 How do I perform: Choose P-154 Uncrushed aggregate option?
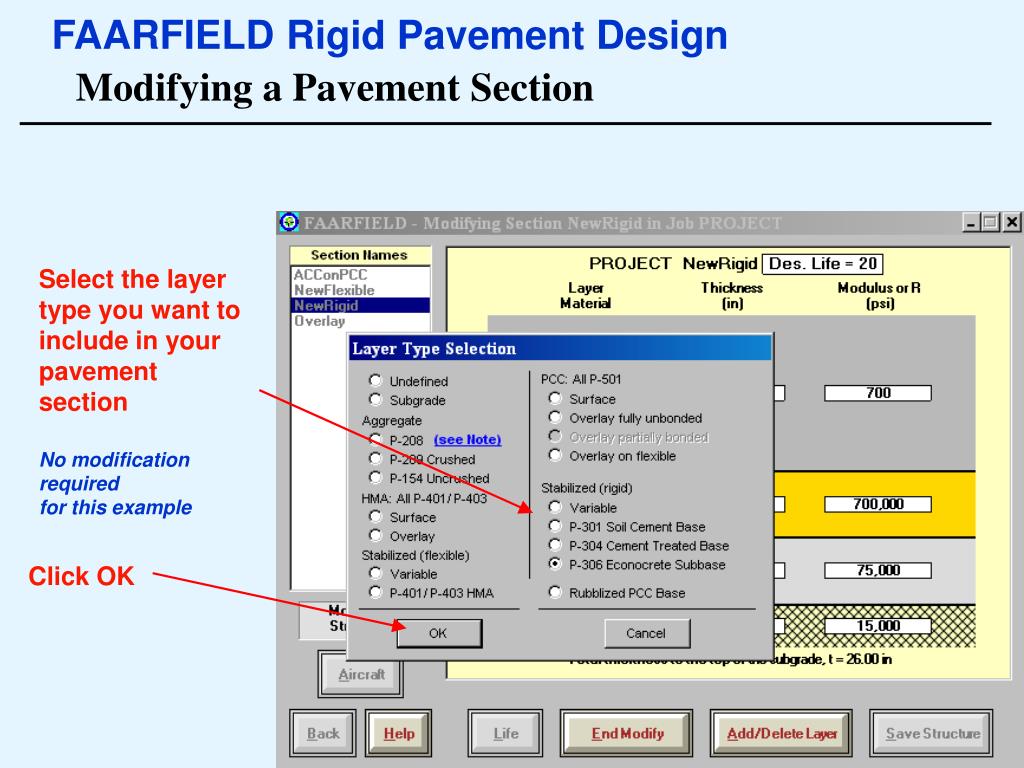[375, 477]
